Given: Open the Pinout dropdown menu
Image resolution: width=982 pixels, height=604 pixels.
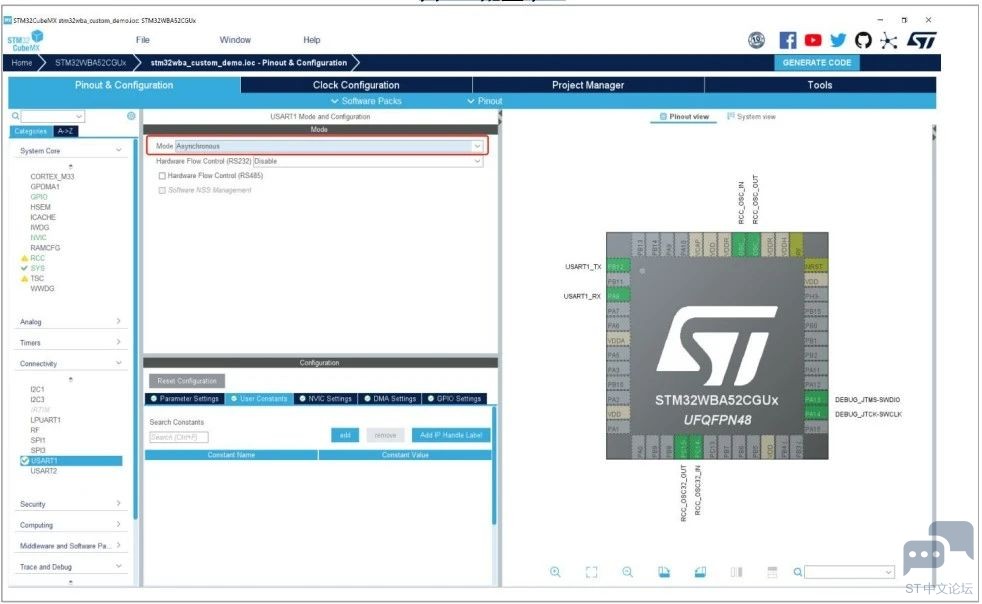Looking at the screenshot, I should click(x=485, y=101).
